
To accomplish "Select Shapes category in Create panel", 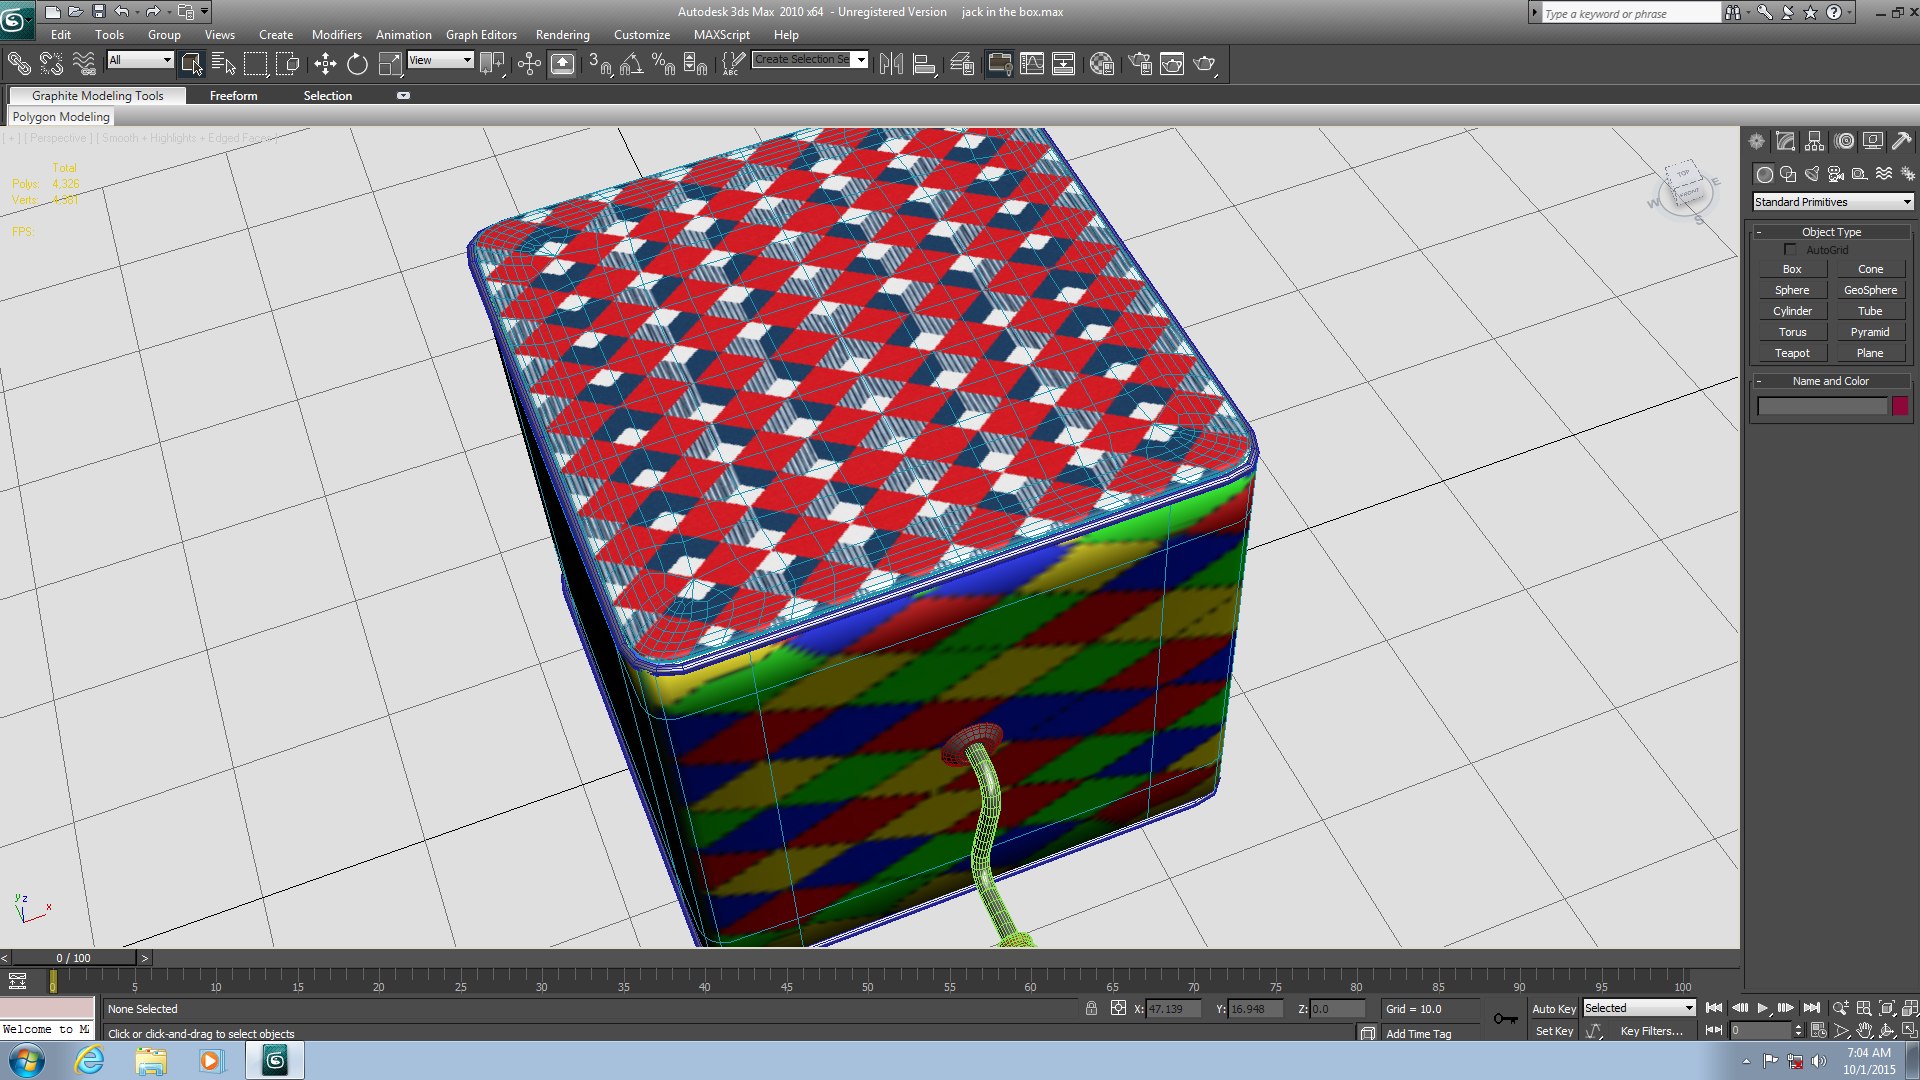I will [x=1788, y=174].
